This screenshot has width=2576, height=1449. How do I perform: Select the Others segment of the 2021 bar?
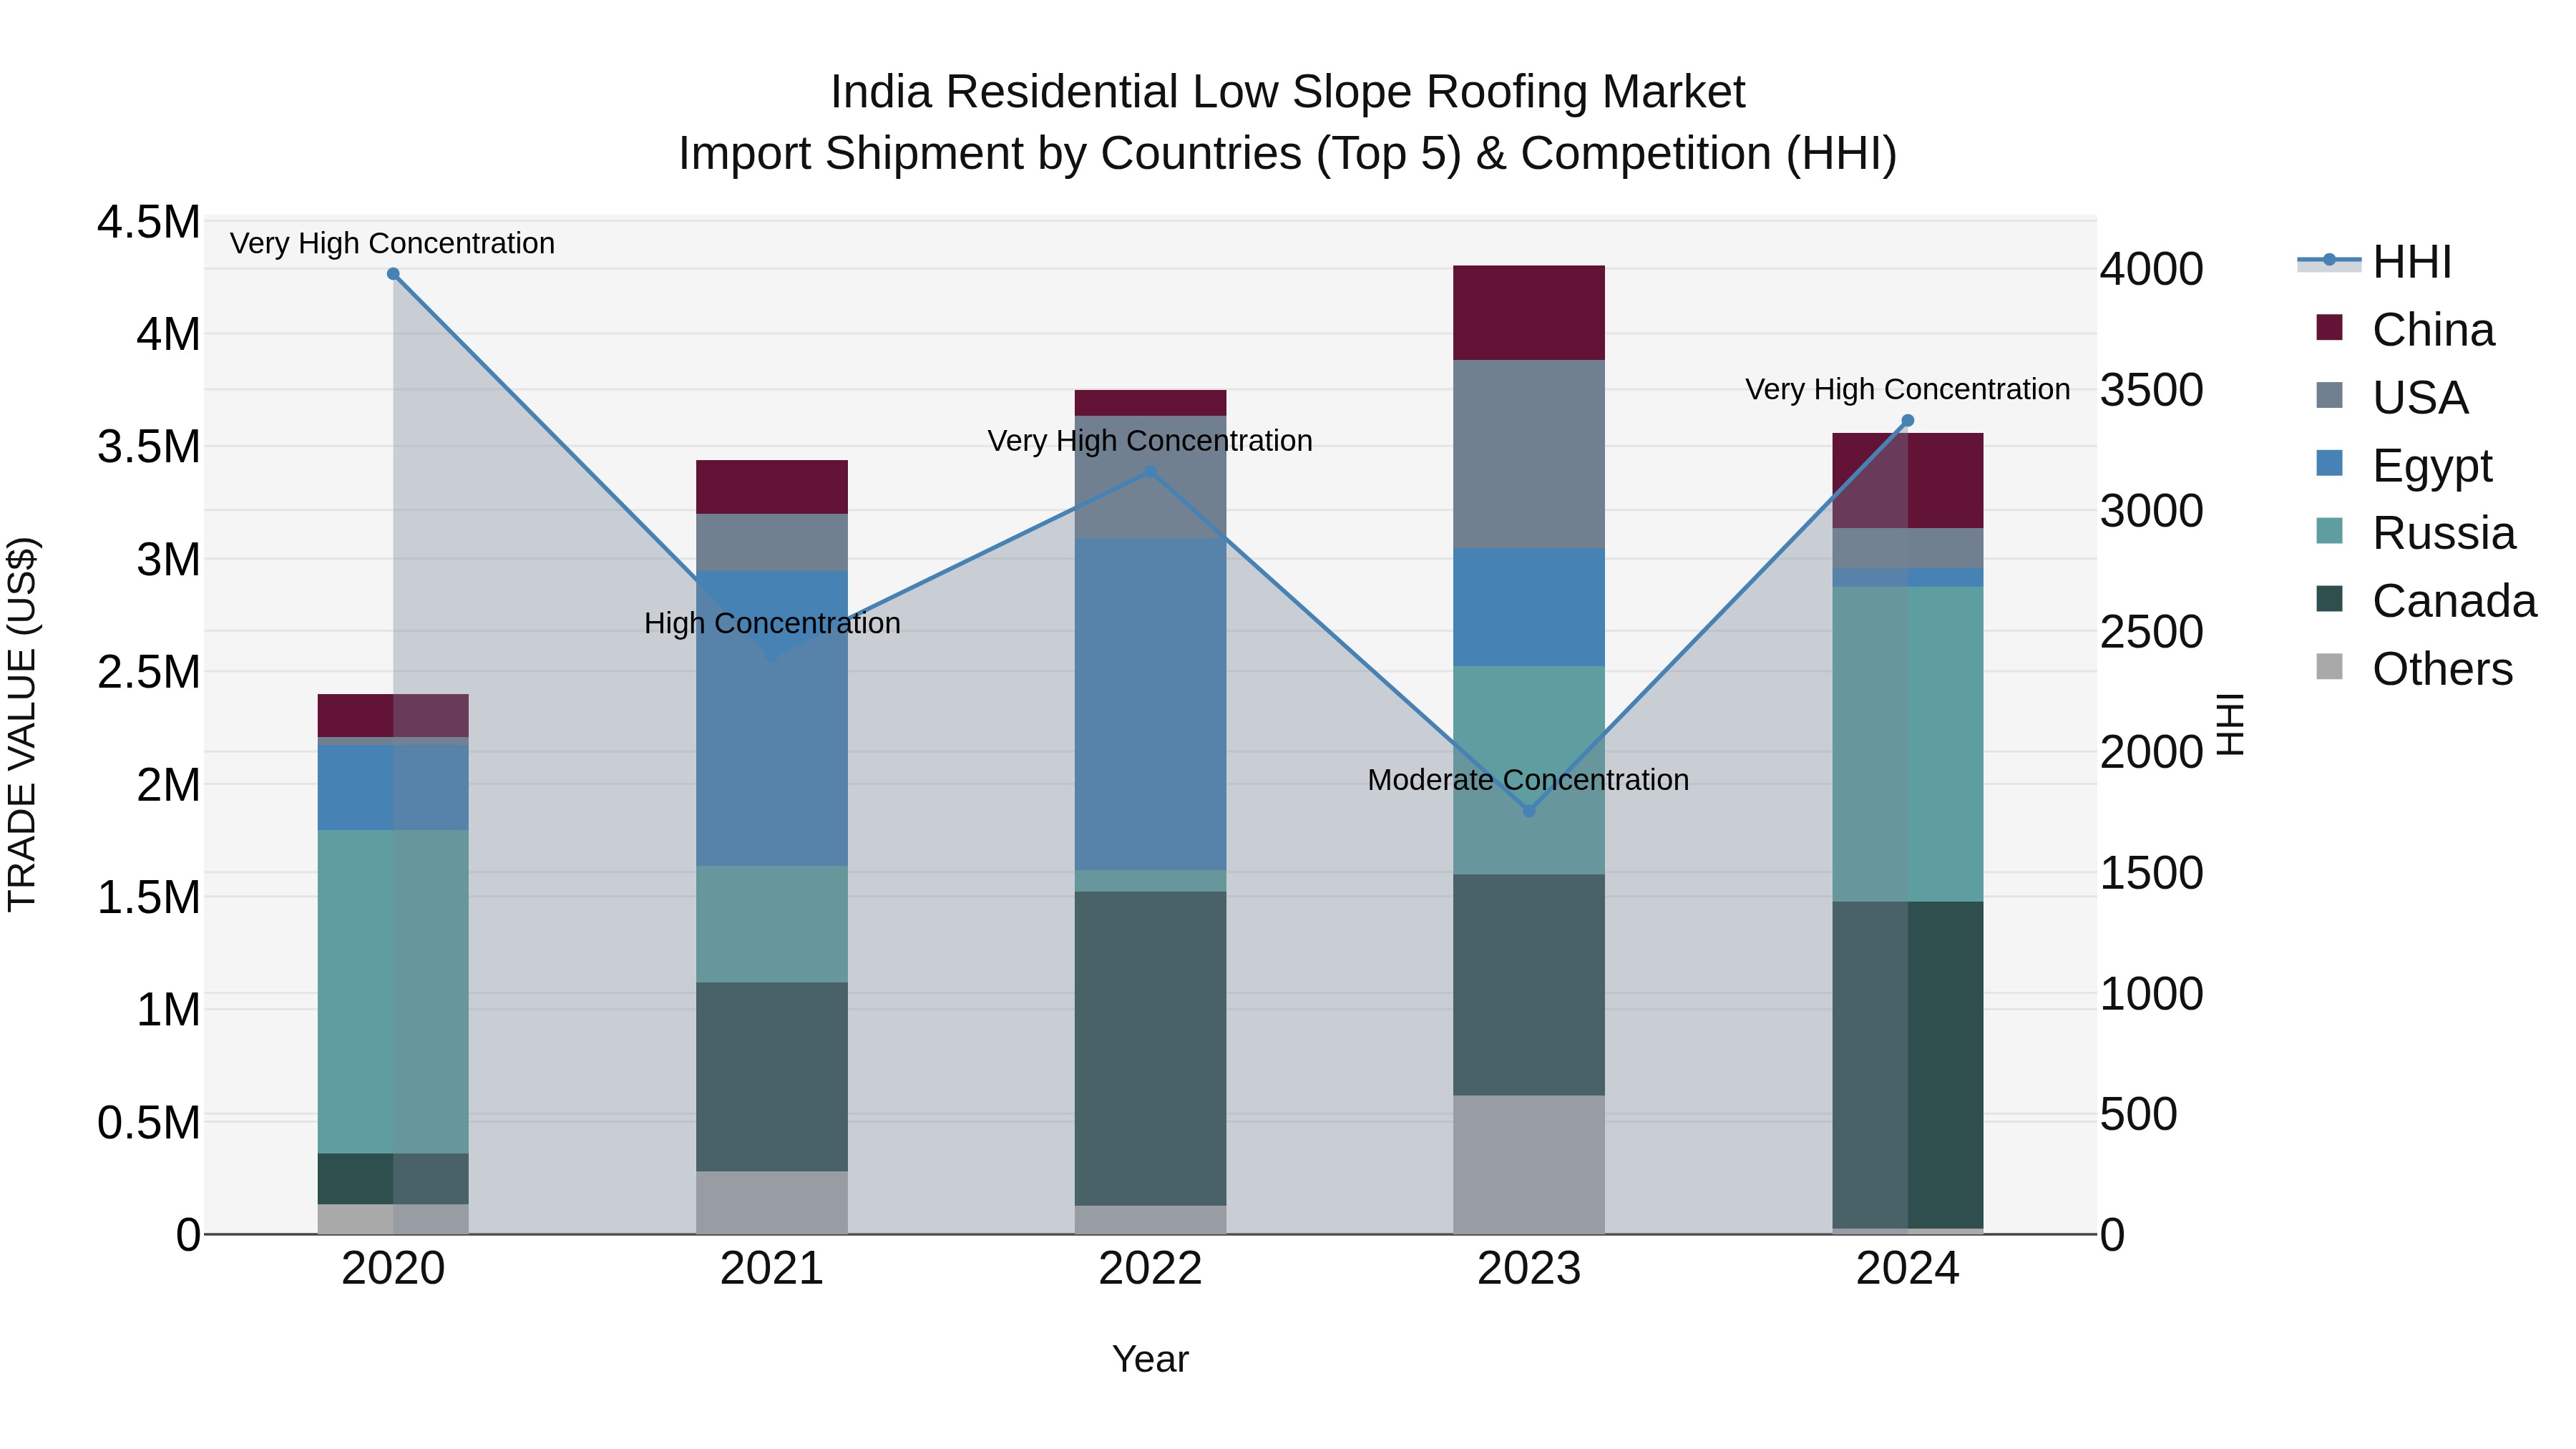772,1203
